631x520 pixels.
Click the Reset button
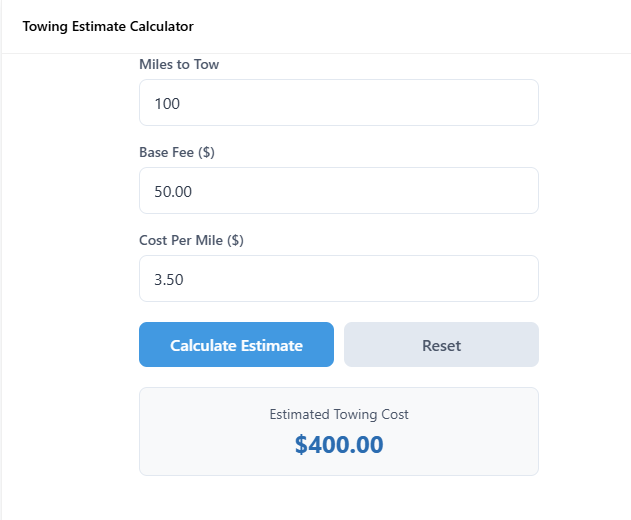441,345
